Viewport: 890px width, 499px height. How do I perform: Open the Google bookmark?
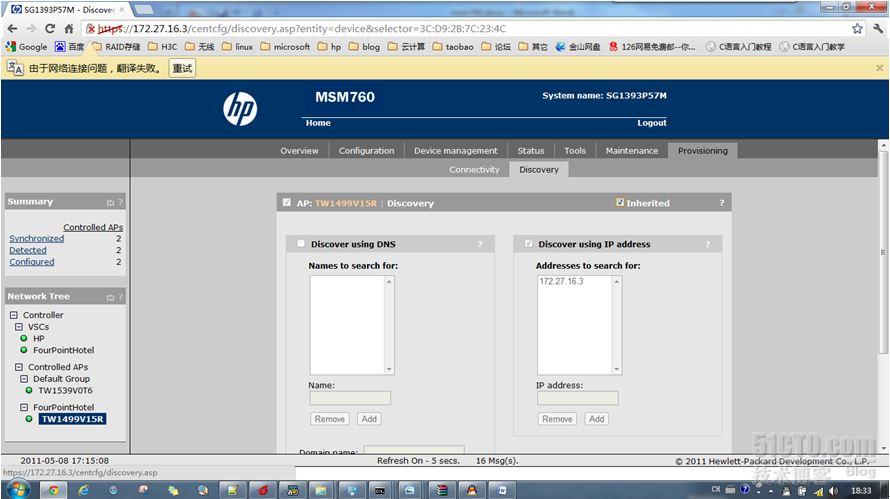point(26,47)
